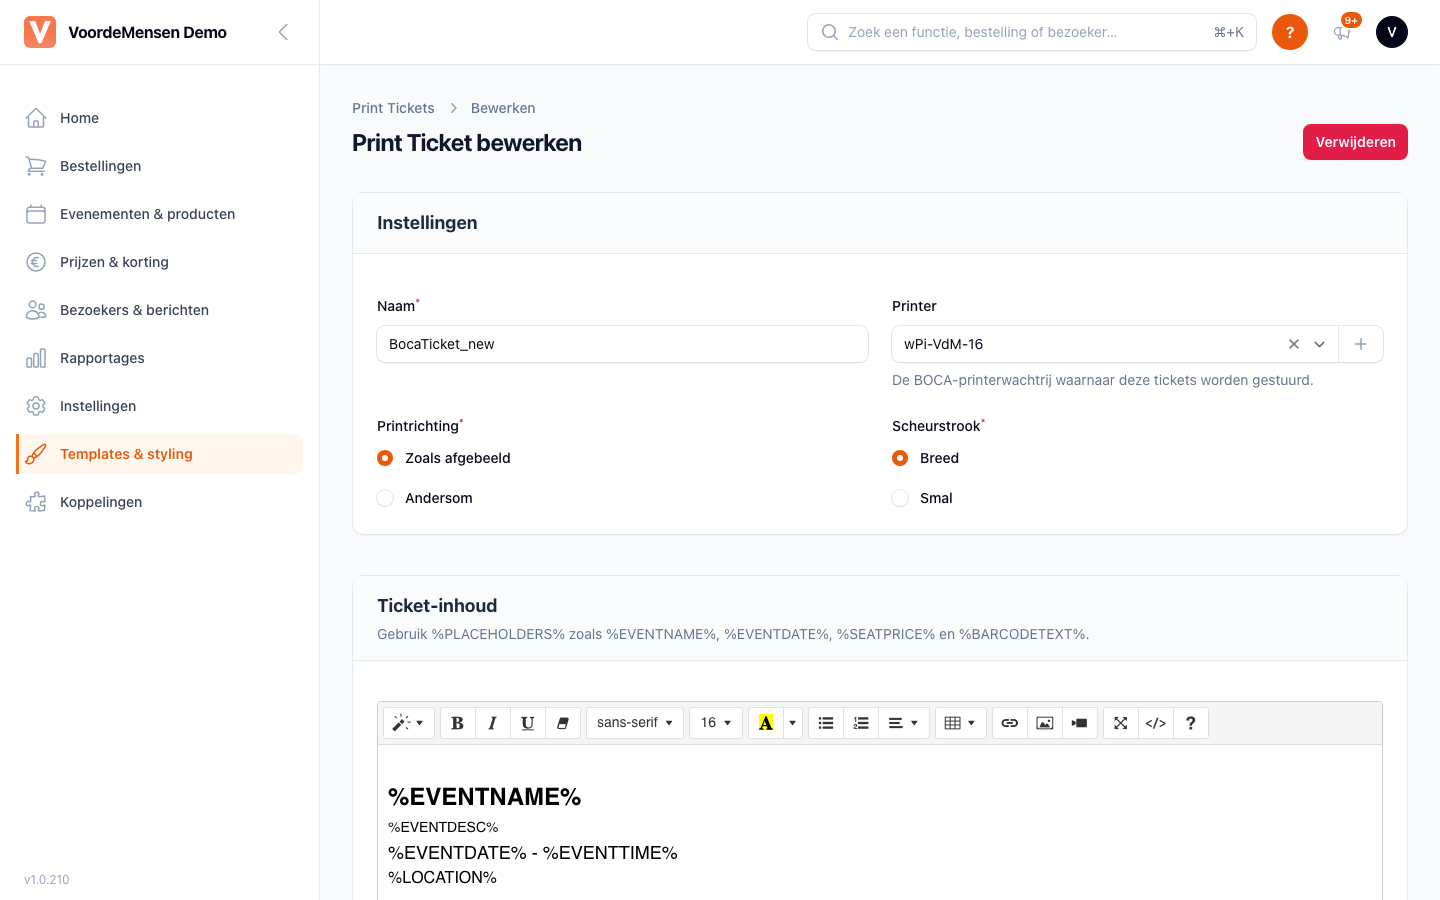This screenshot has height=900, width=1440.
Task: Apply the yellow highlight text color
Action: [766, 723]
